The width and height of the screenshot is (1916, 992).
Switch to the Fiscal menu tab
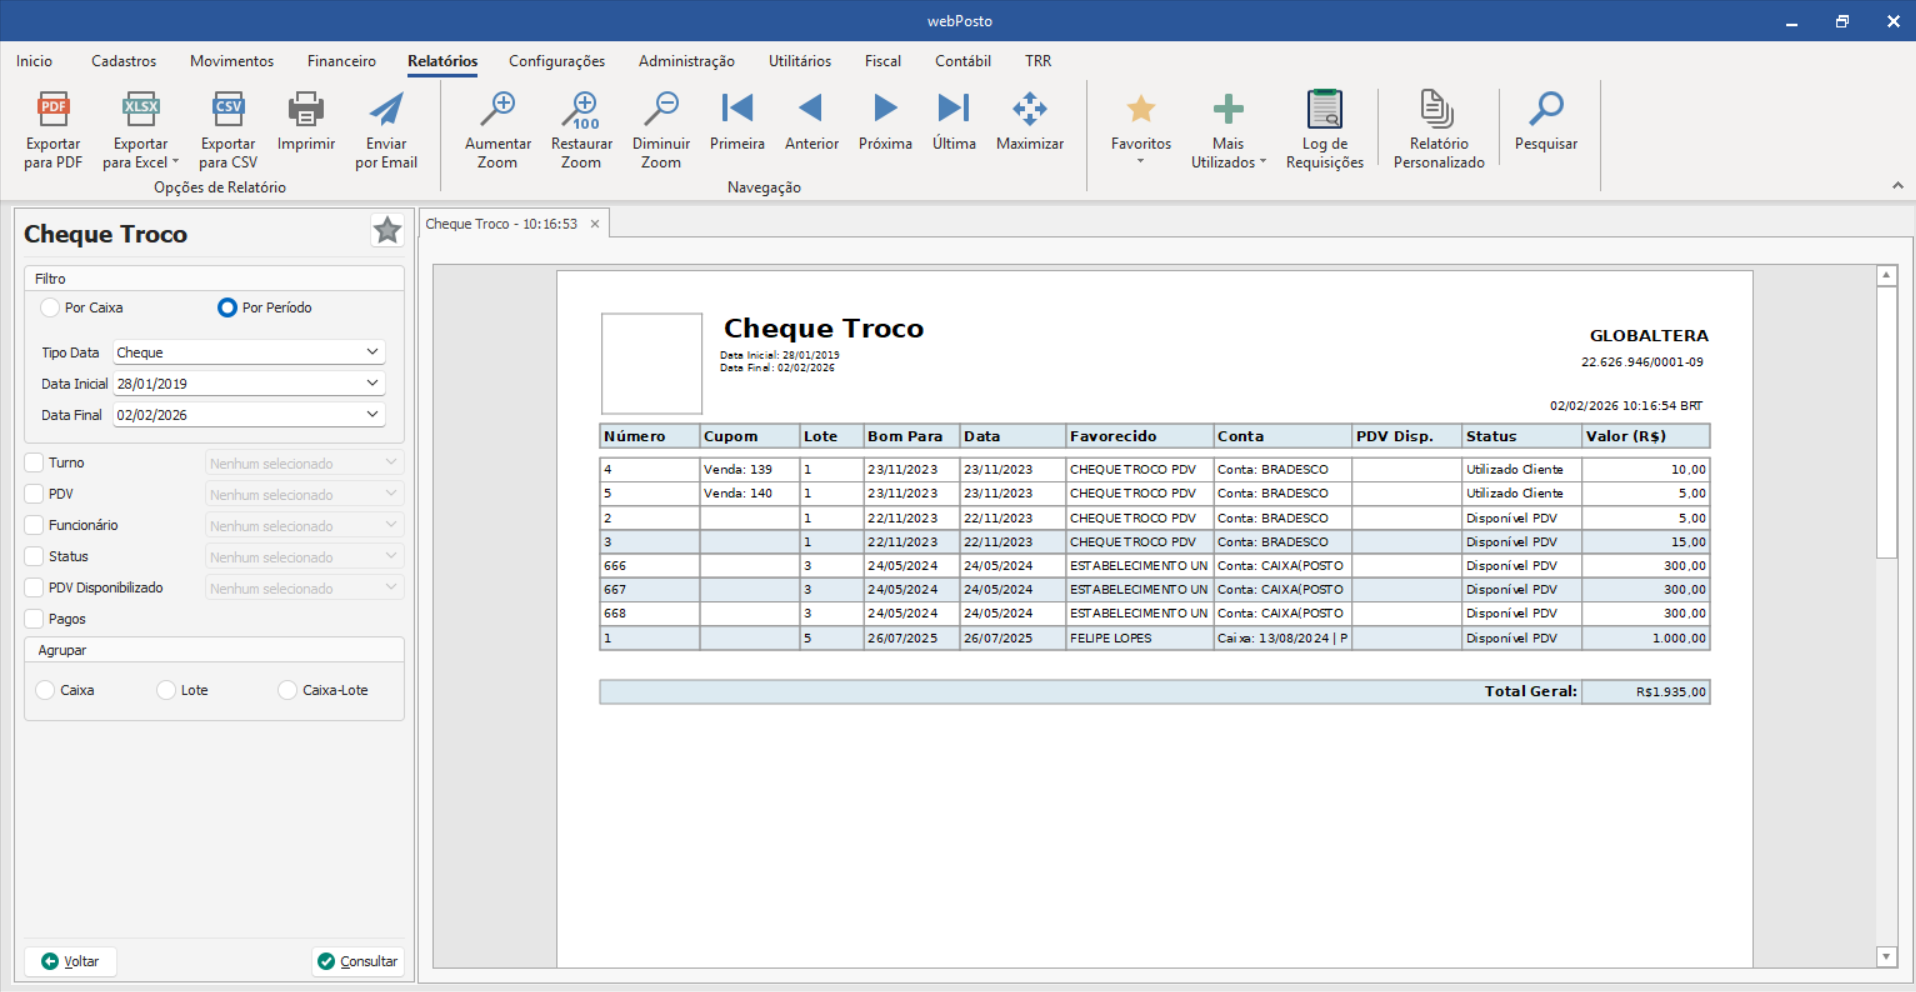(x=882, y=61)
